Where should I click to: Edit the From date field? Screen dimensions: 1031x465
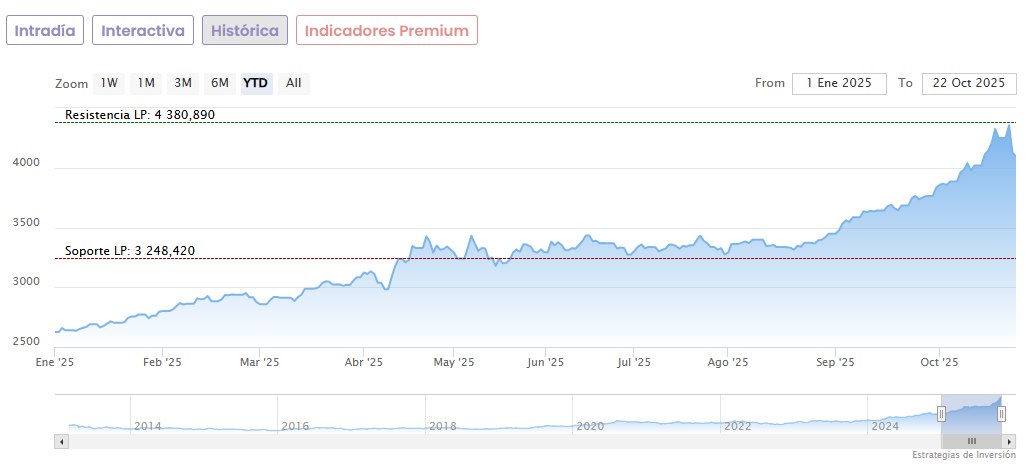[839, 83]
